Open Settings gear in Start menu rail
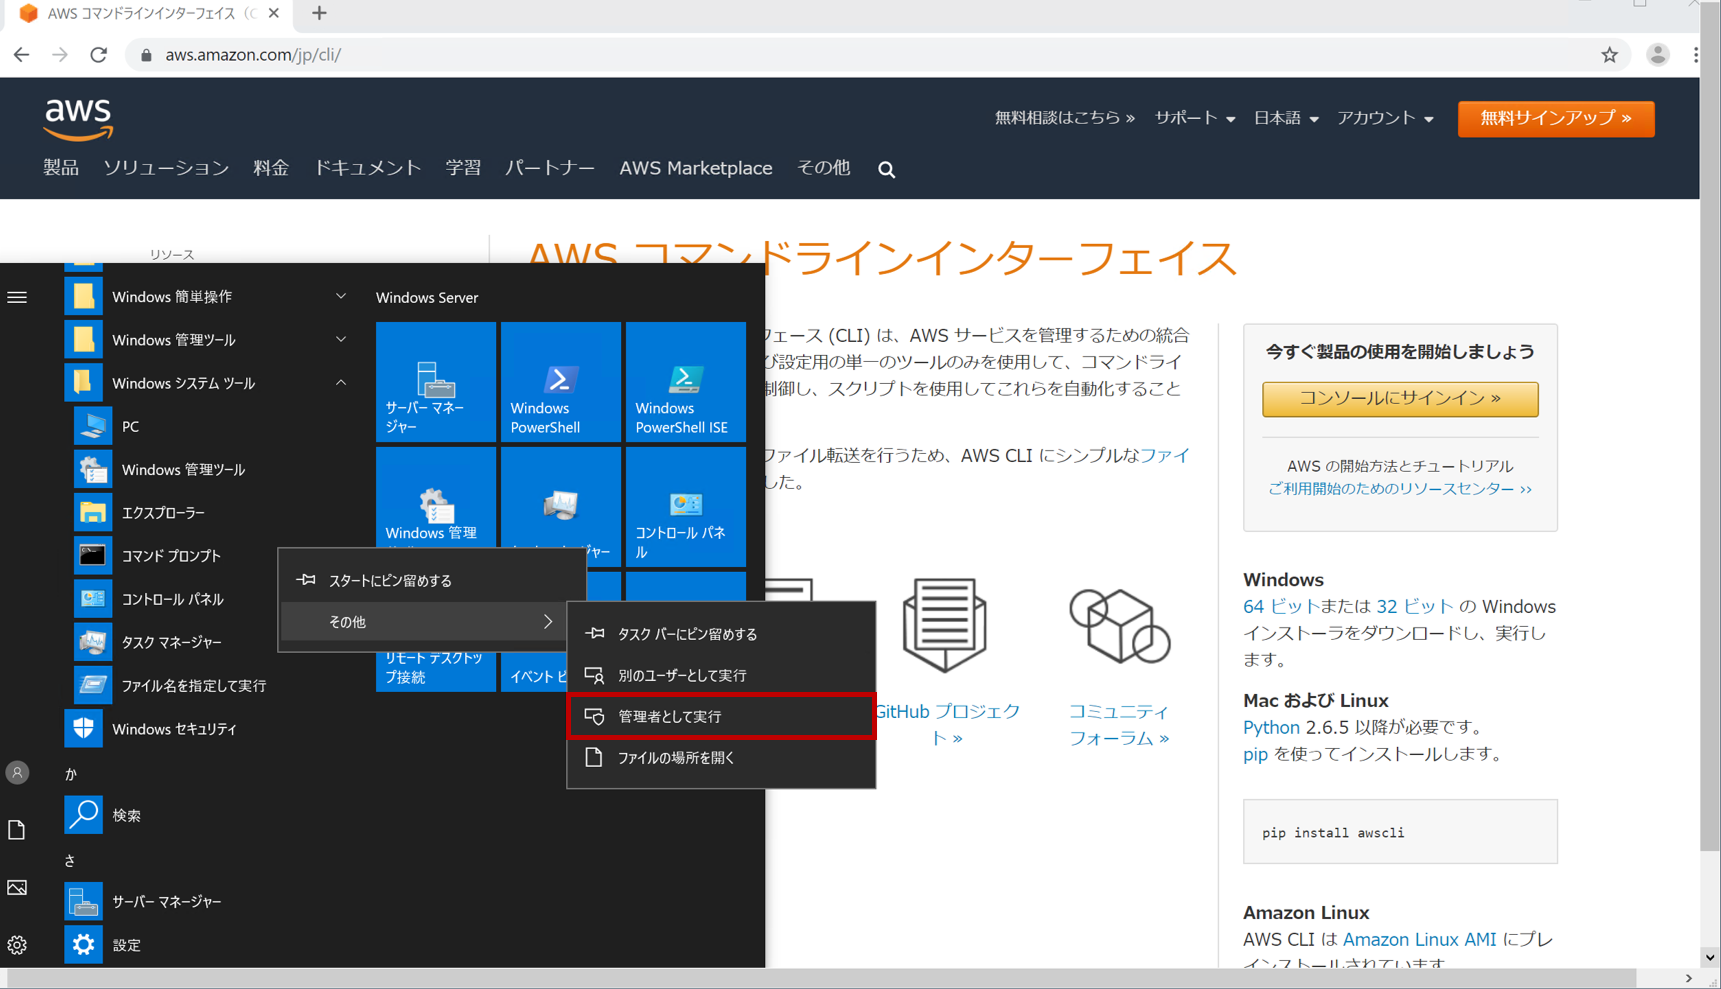Viewport: 1721px width, 989px height. pyautogui.click(x=17, y=944)
